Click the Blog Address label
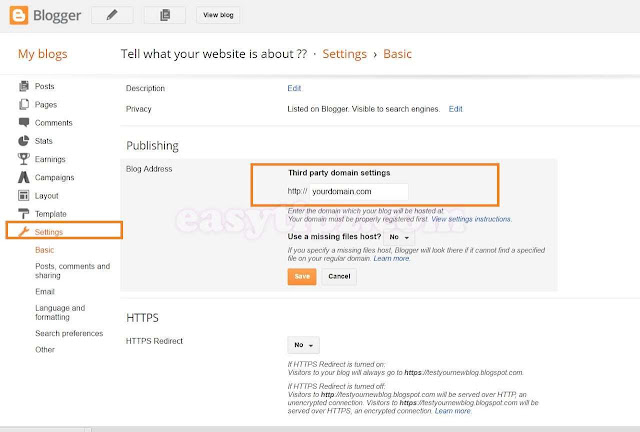 (x=149, y=169)
